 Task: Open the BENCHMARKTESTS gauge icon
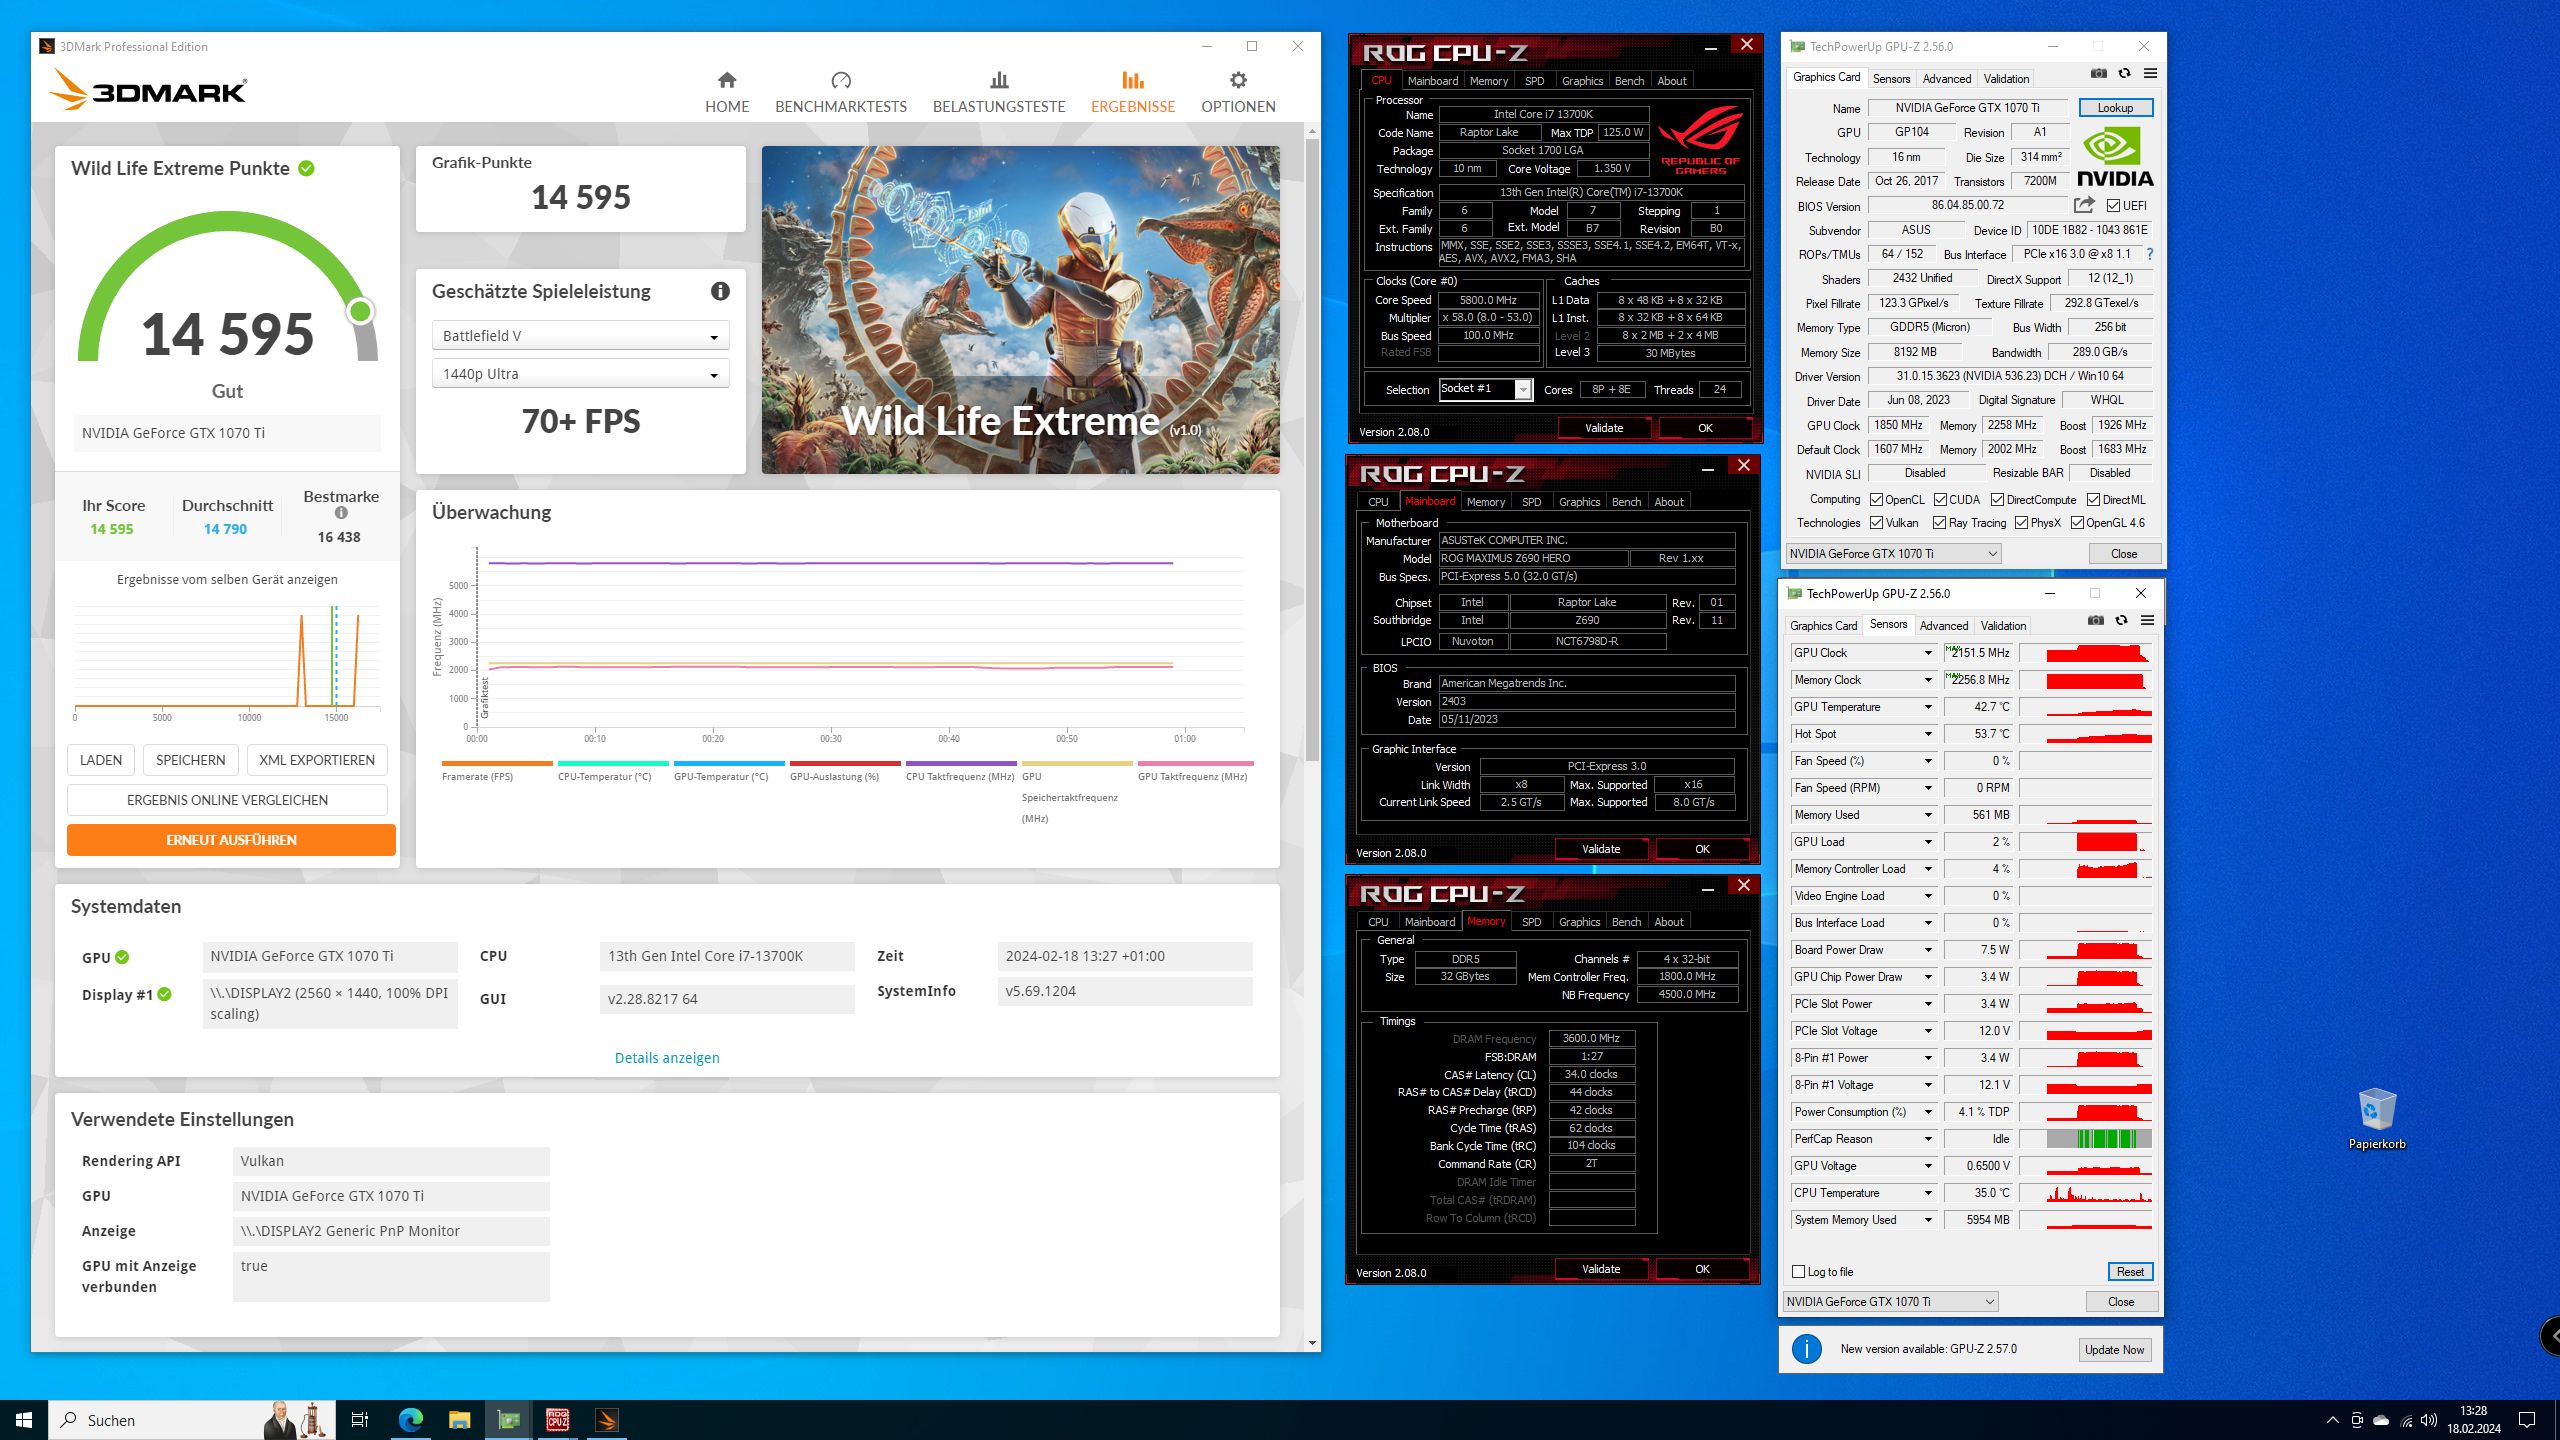pos(841,80)
